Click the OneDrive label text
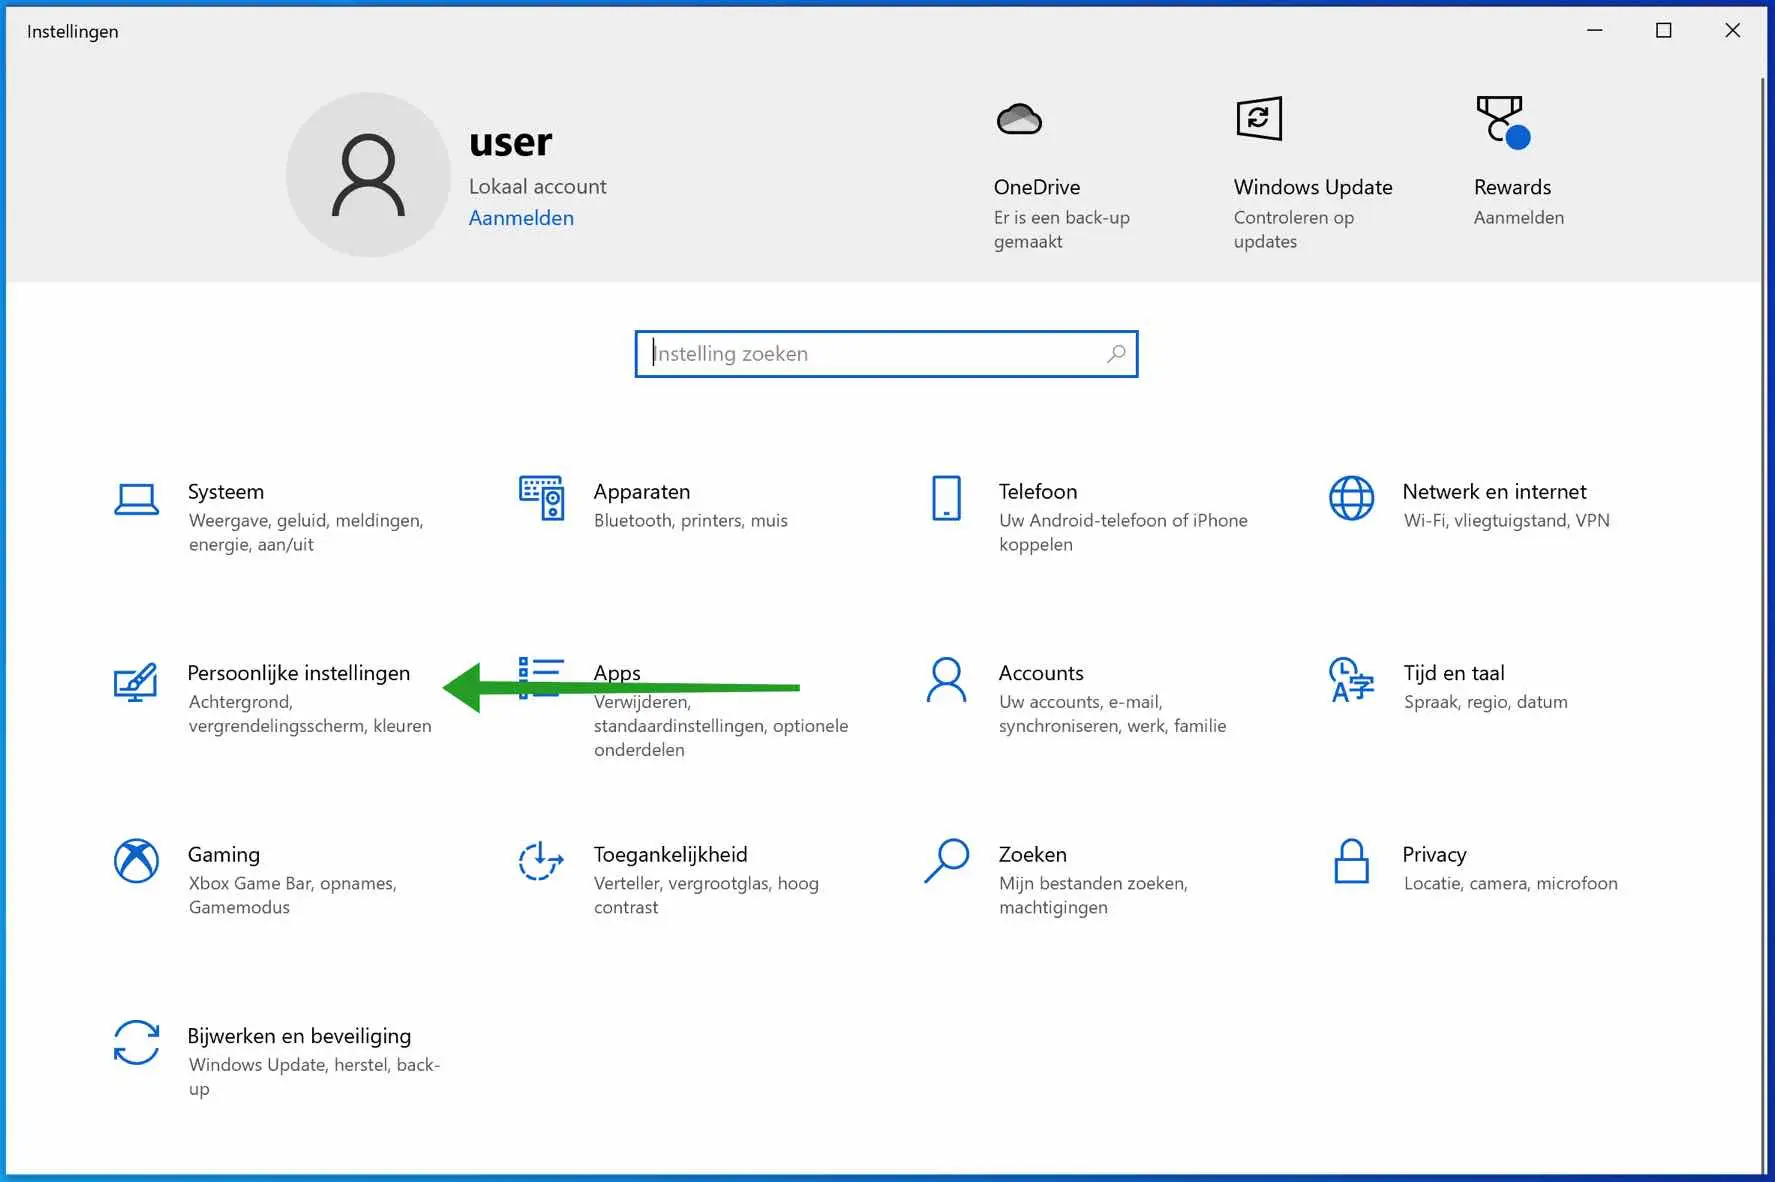The image size is (1775, 1182). [1037, 187]
